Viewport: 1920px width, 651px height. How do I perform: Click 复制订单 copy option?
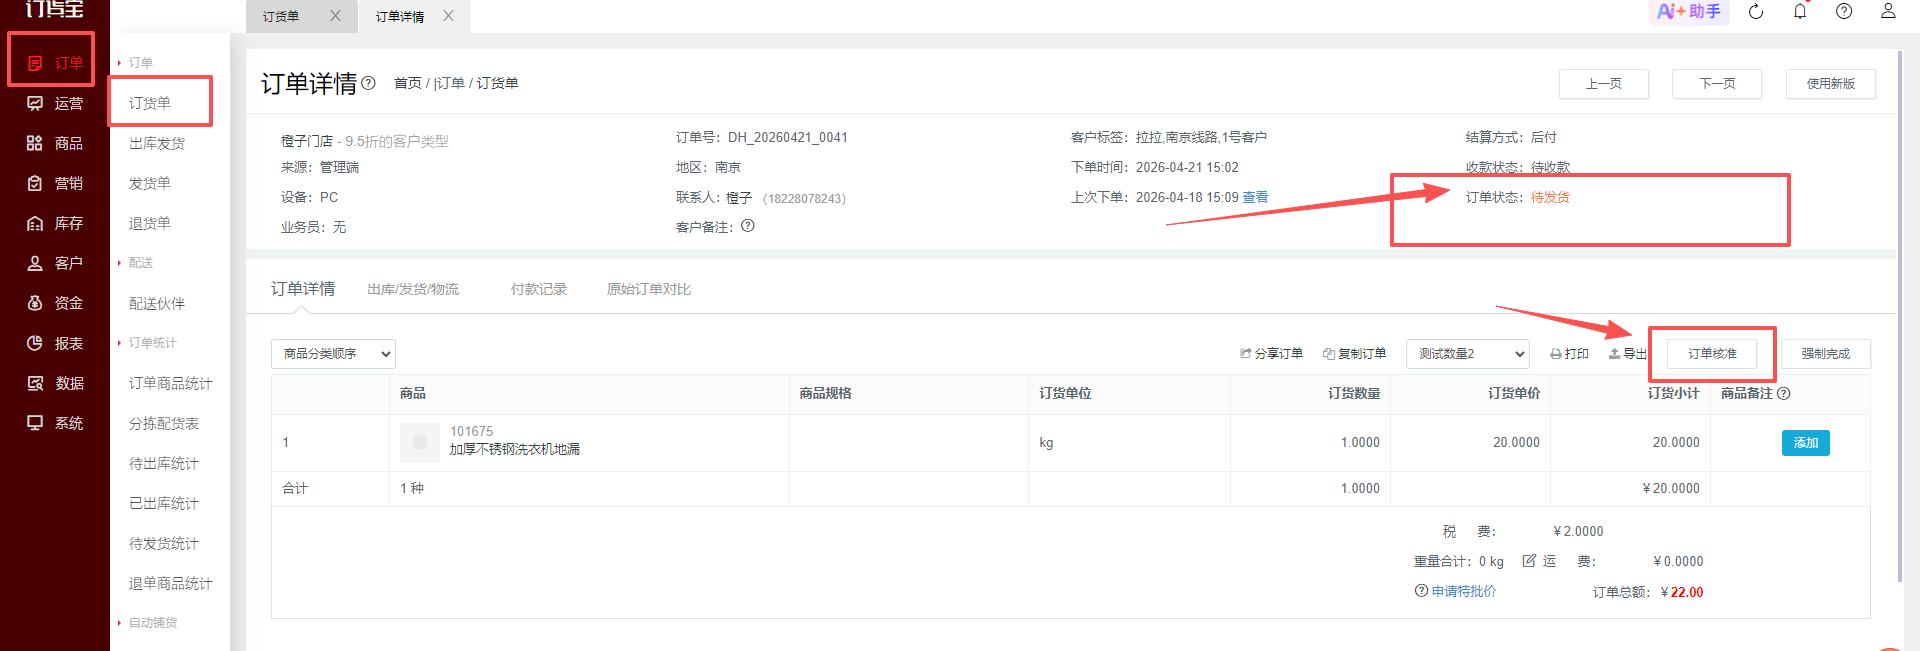coord(1354,354)
